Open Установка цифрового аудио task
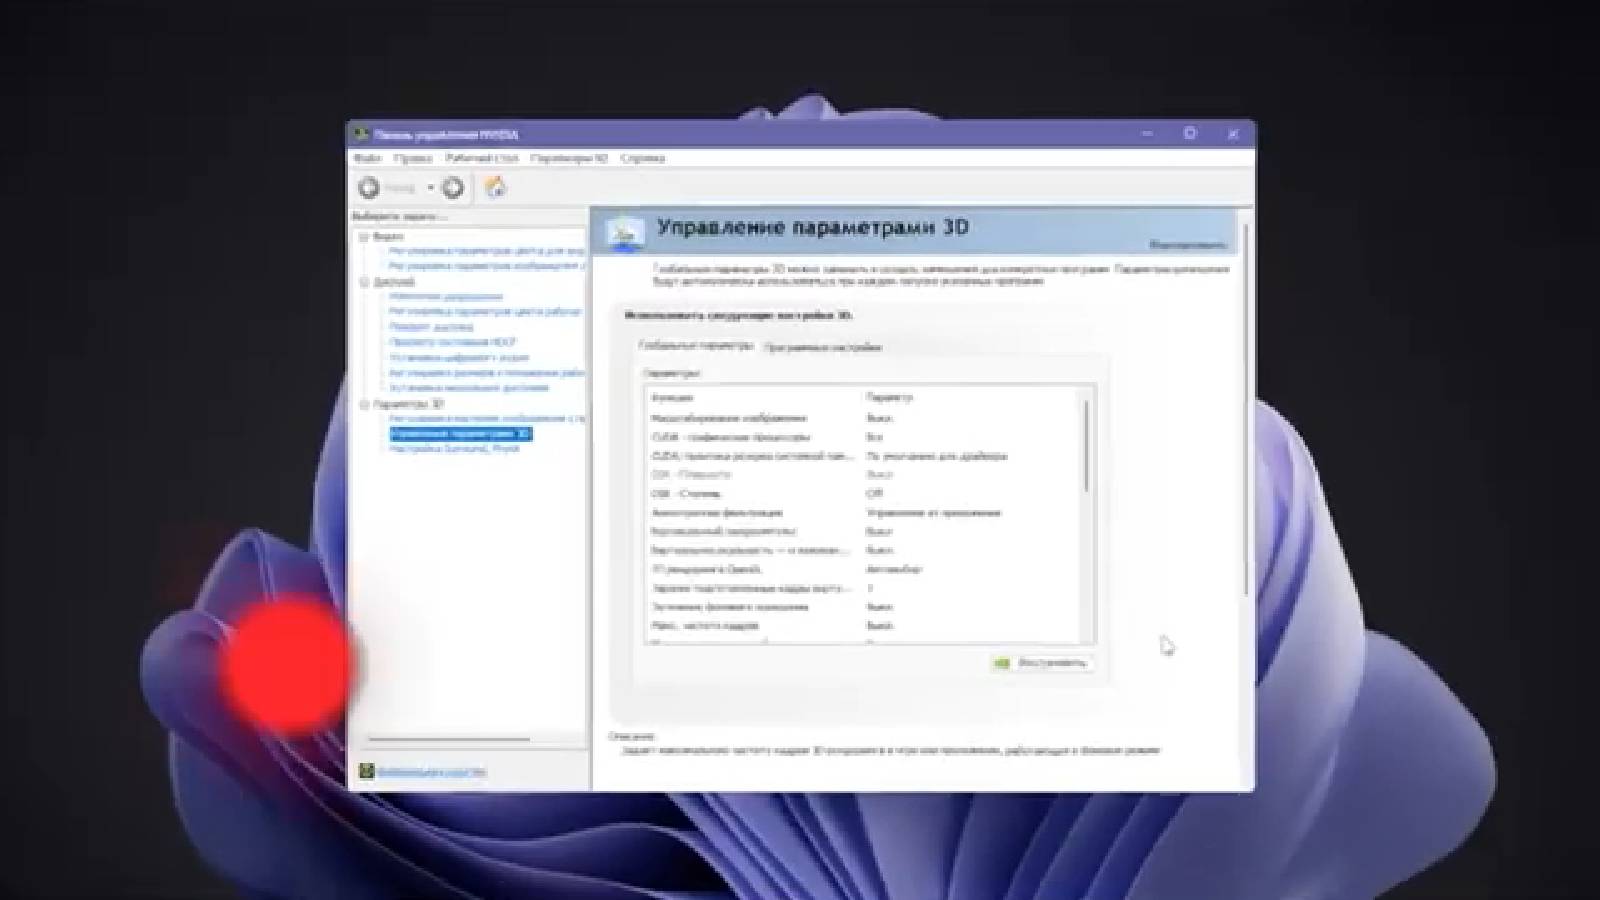This screenshot has height=900, width=1600. point(459,357)
